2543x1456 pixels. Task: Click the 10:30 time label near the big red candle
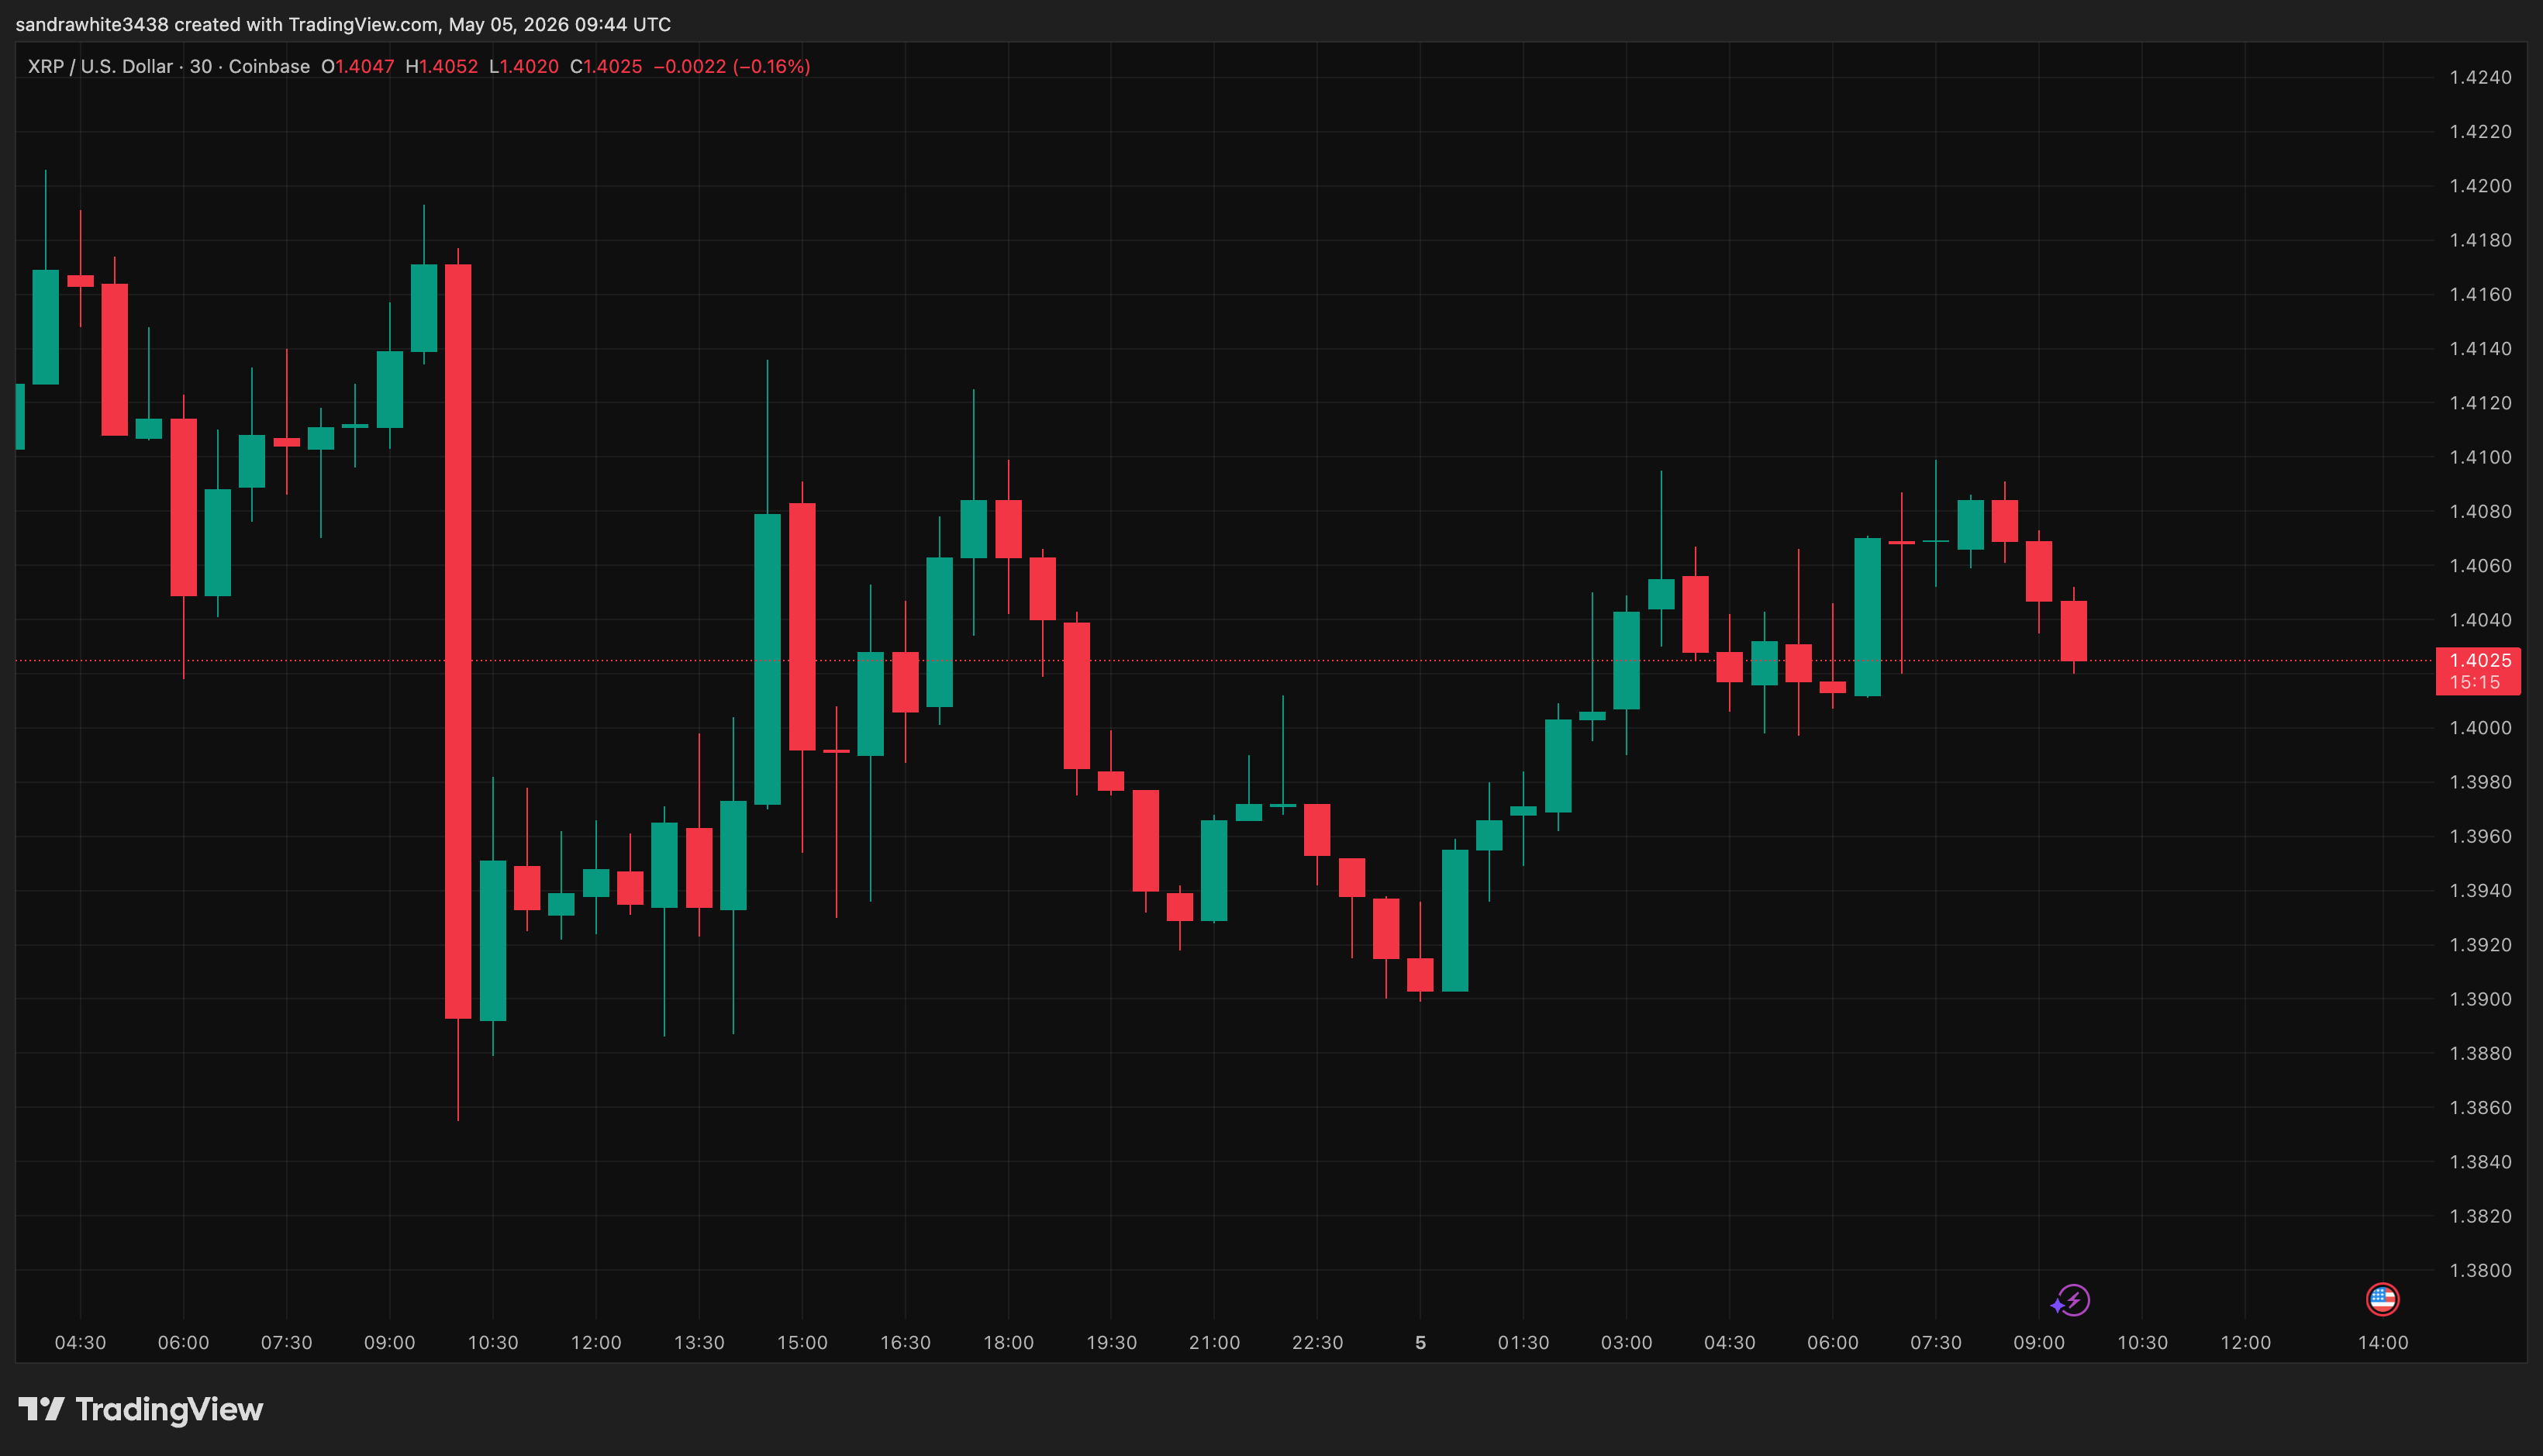point(493,1343)
